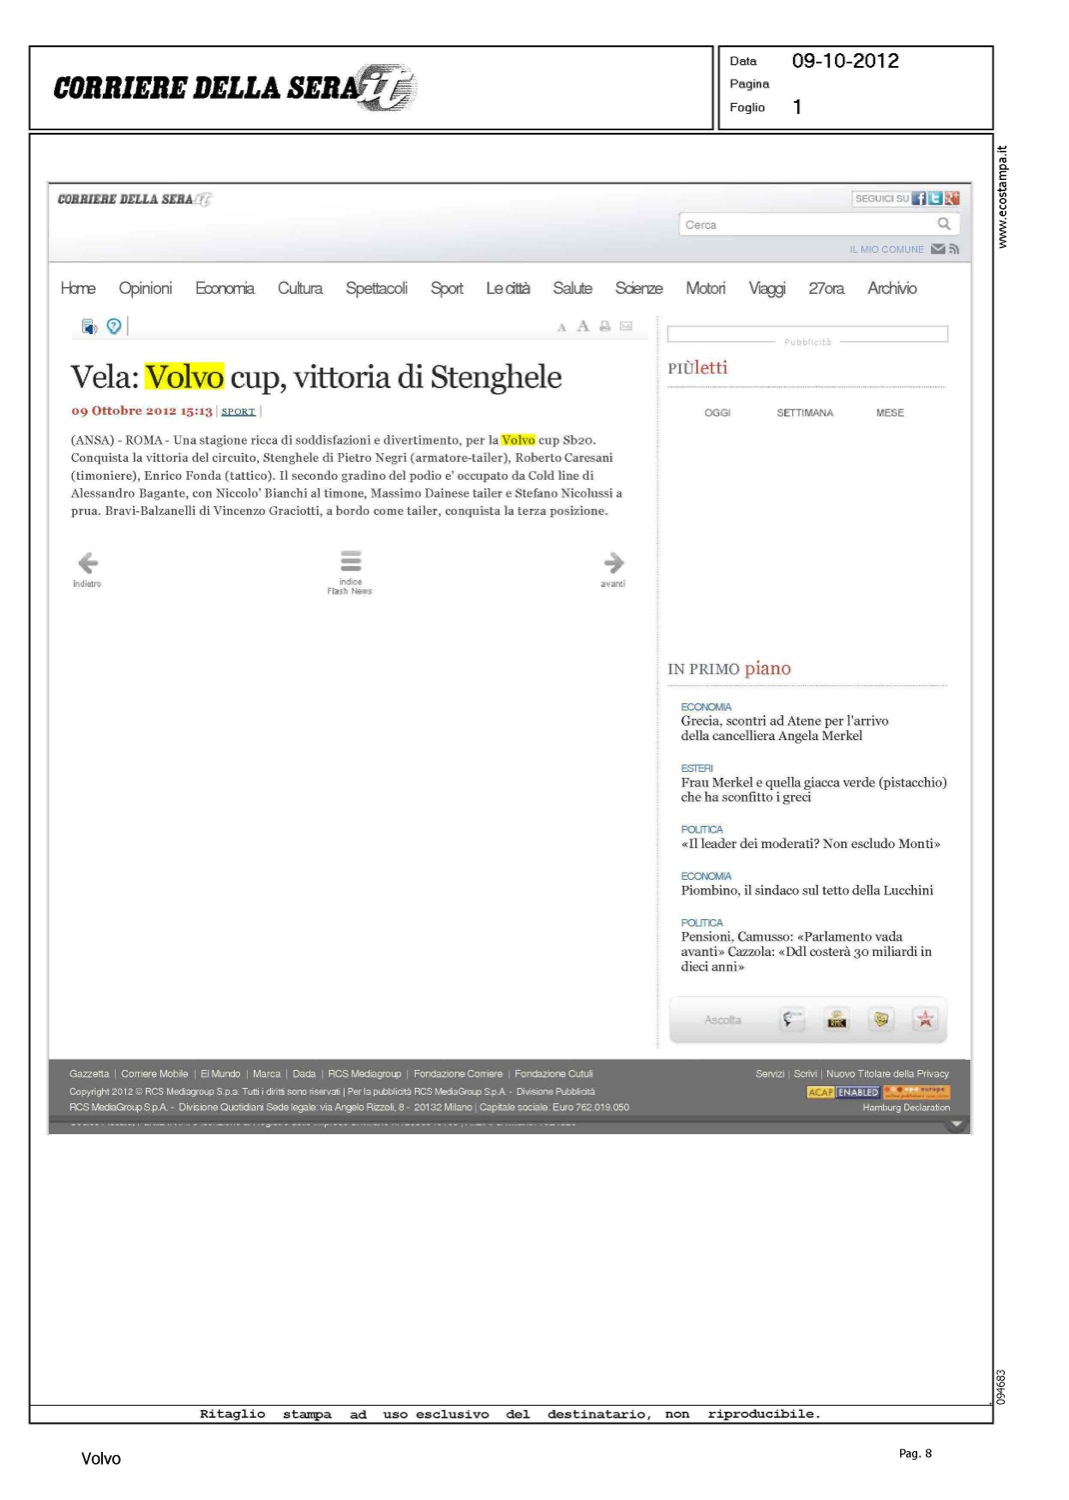Viewport: 1069px width, 1500px height.
Task: Click the Twitter icon in the header
Action: [935, 199]
